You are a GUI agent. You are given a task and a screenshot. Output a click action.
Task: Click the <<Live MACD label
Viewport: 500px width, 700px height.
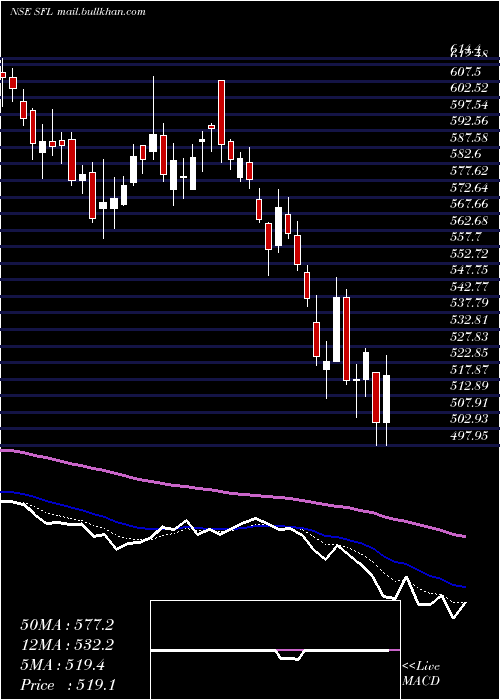coord(421,674)
